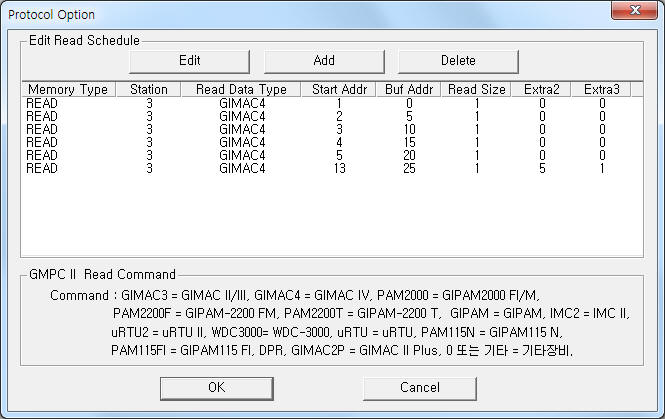Close the Protocol Option window
The image size is (665, 419).
(x=634, y=10)
